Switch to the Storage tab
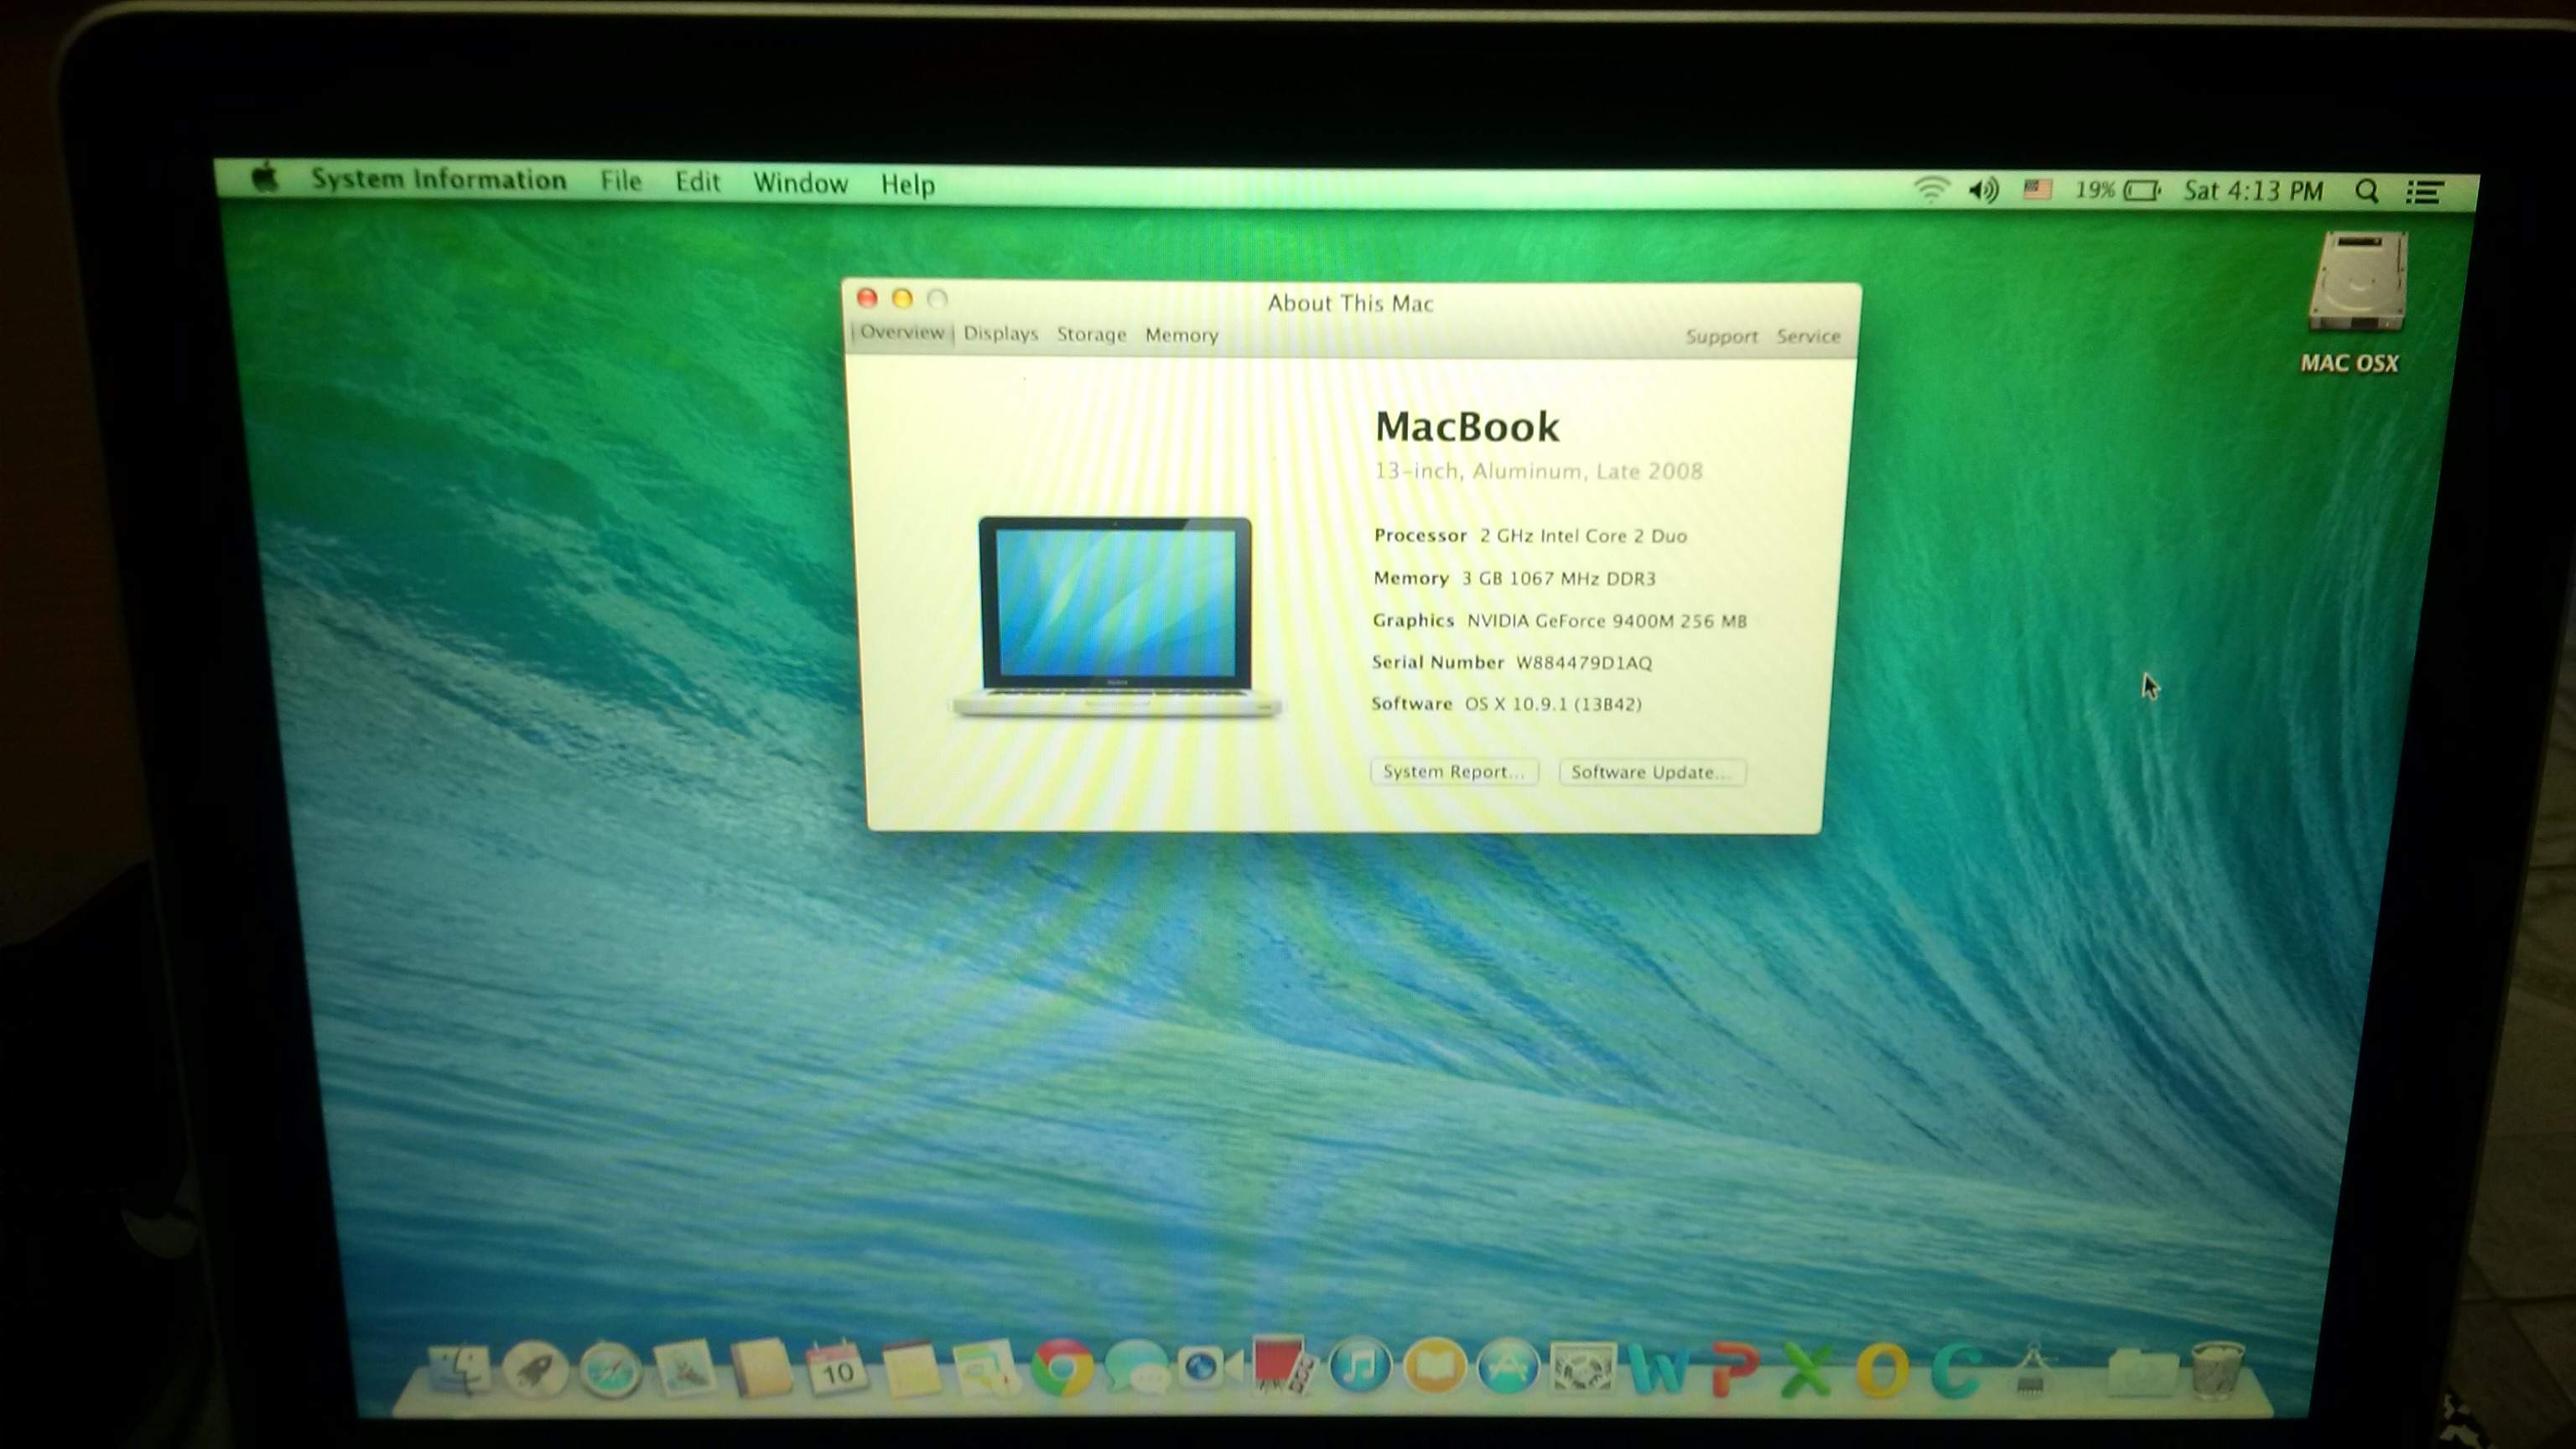2576x1449 pixels. point(1091,335)
